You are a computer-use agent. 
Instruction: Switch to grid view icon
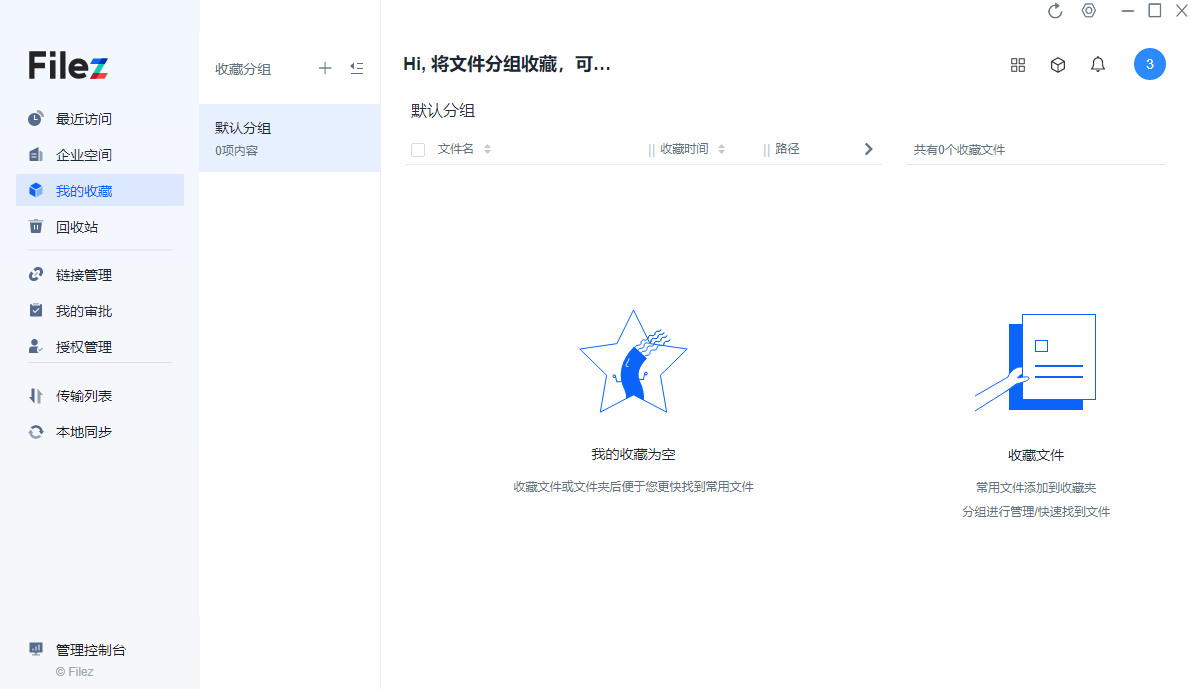(x=1018, y=65)
